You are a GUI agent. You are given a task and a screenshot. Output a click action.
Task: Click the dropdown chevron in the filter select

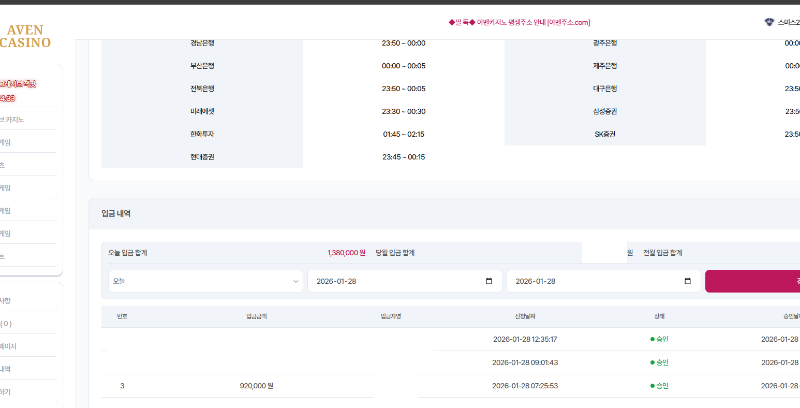296,281
